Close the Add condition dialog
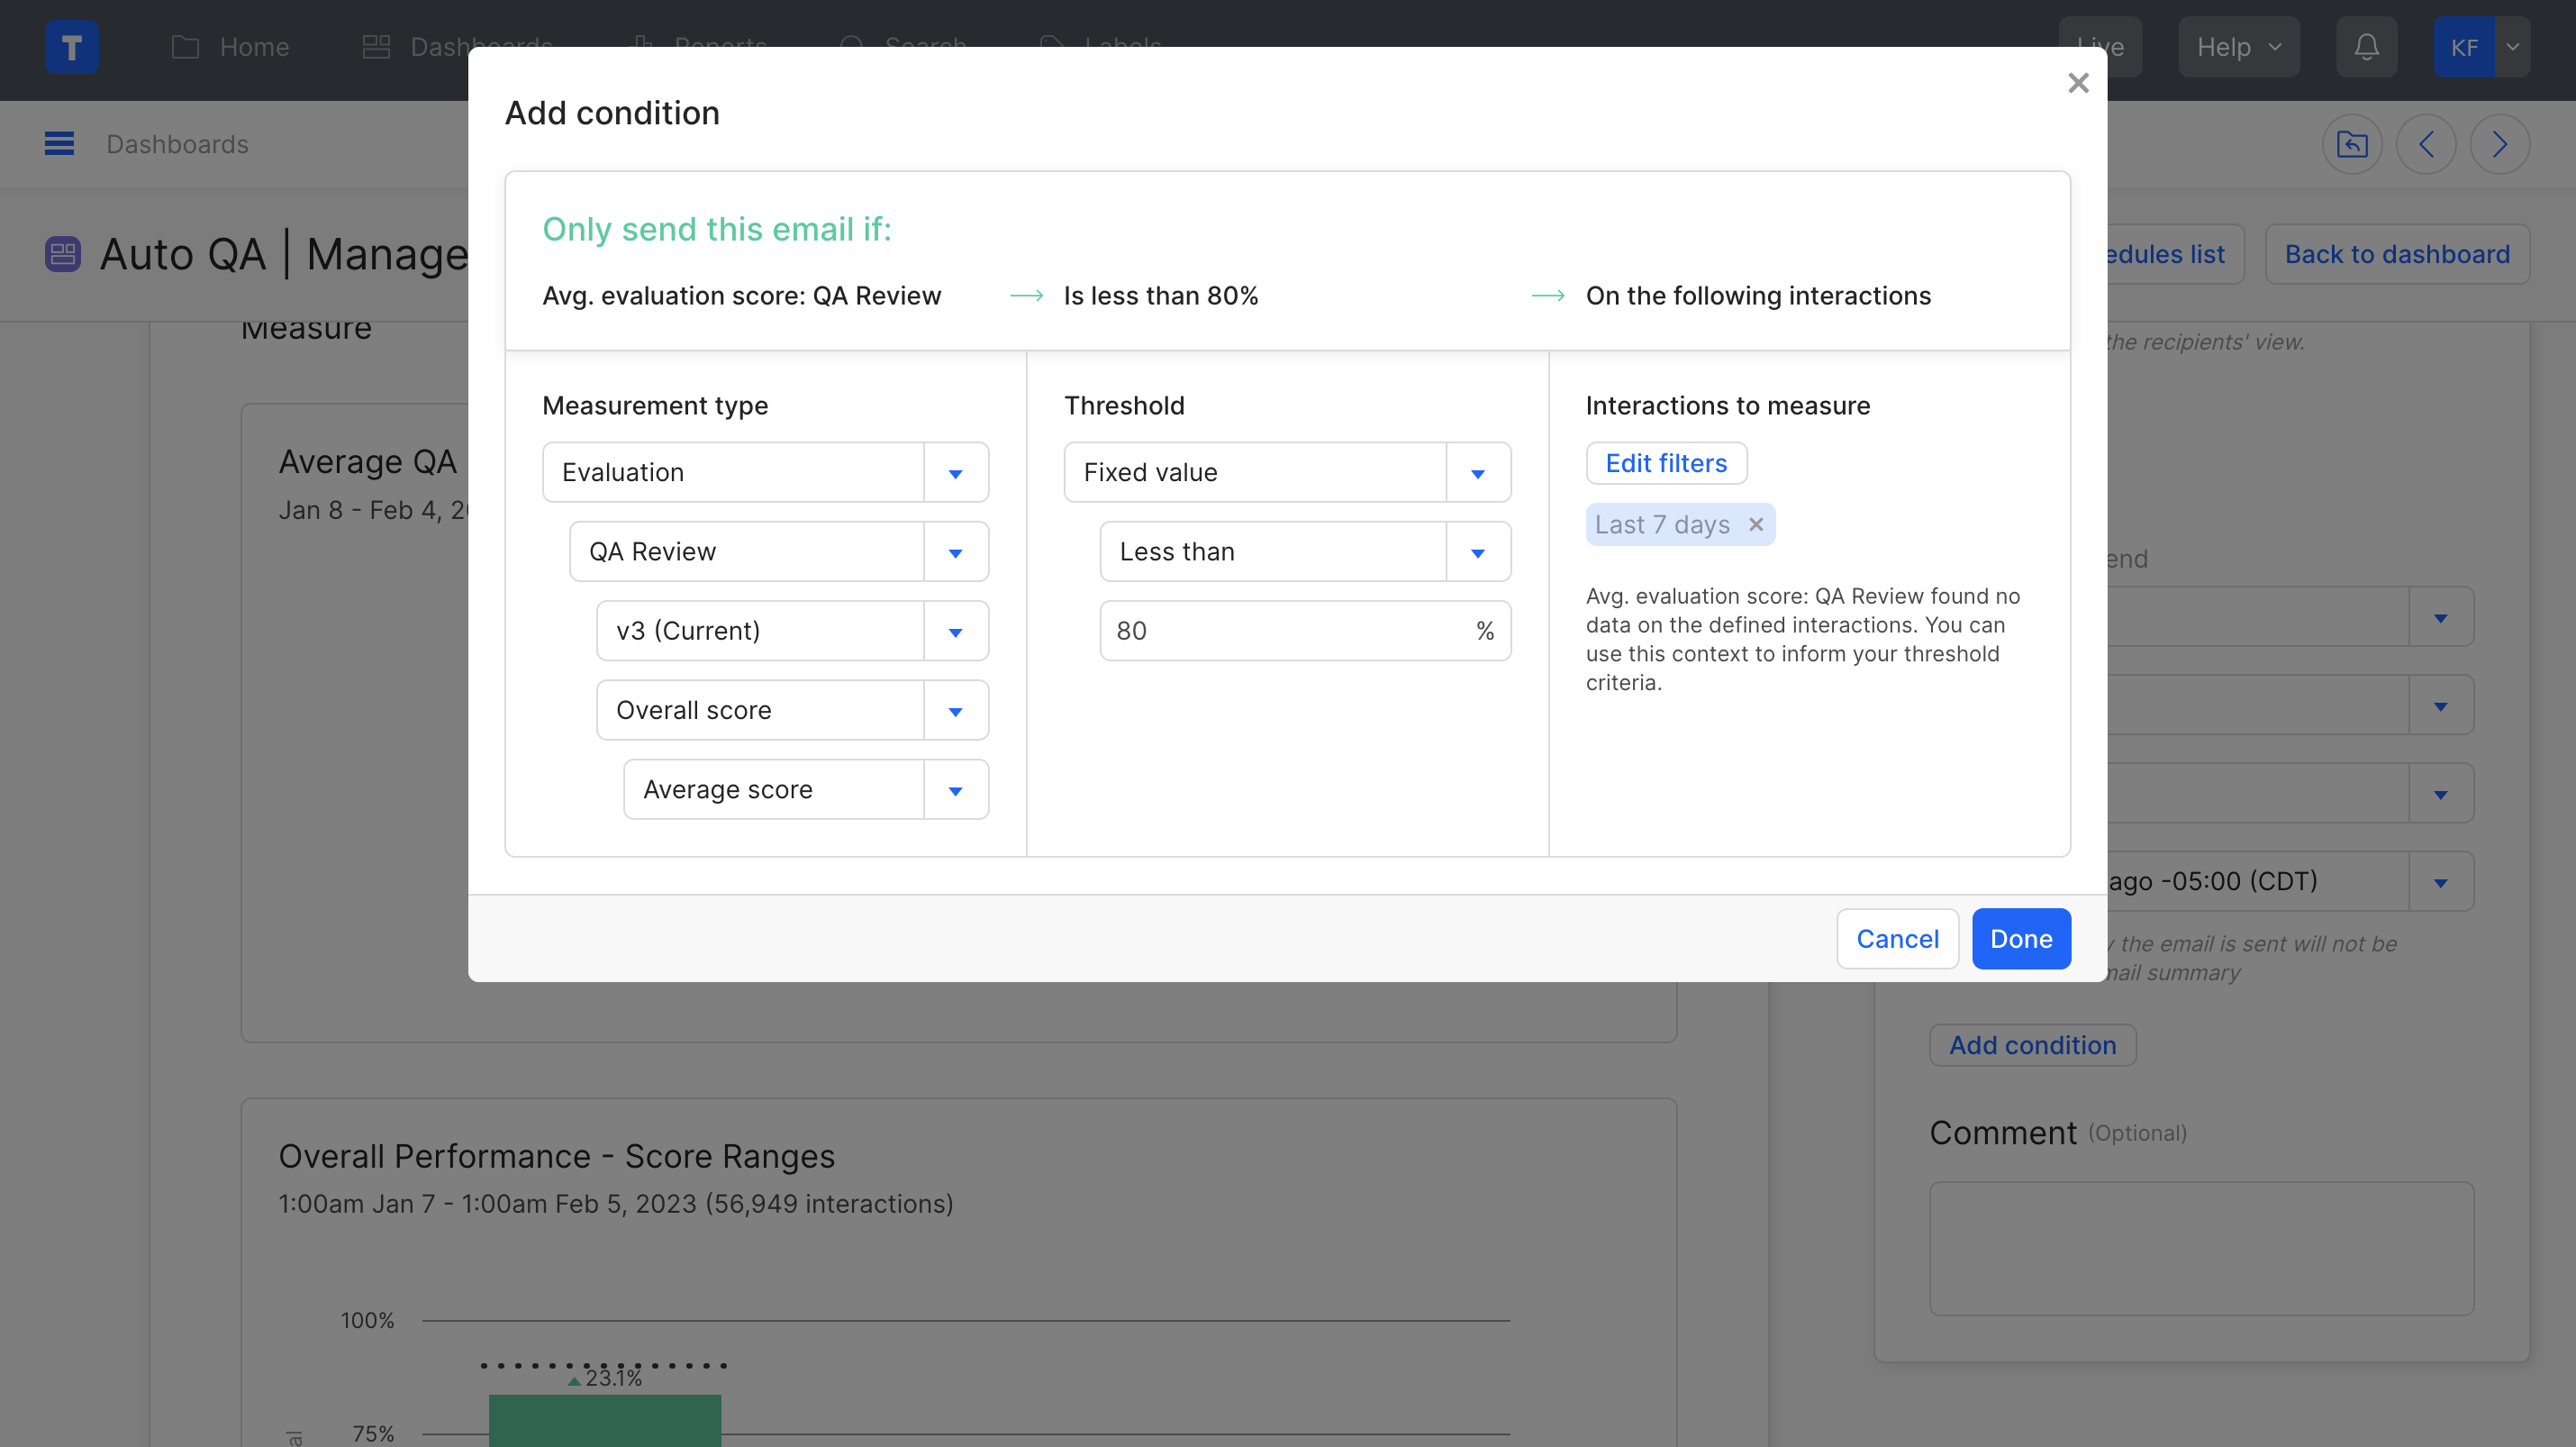This screenshot has height=1447, width=2576. click(2078, 83)
